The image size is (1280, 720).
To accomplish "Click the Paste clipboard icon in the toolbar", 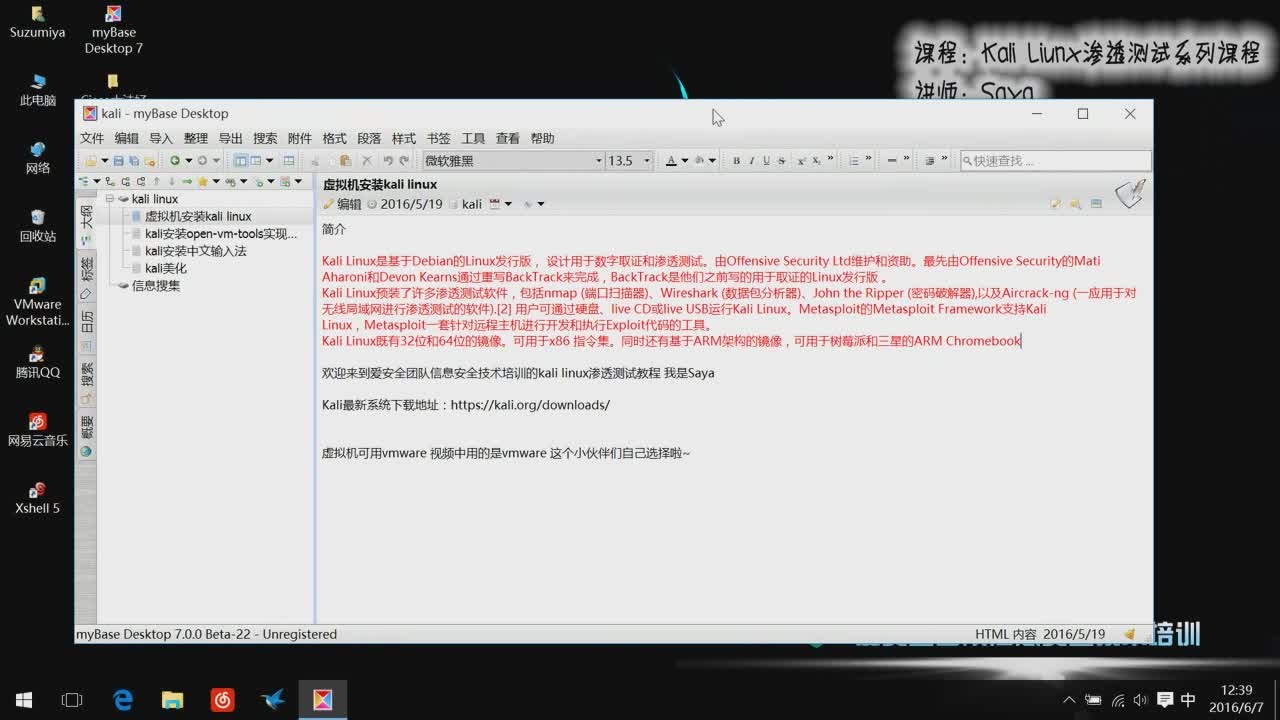I will click(x=345, y=161).
